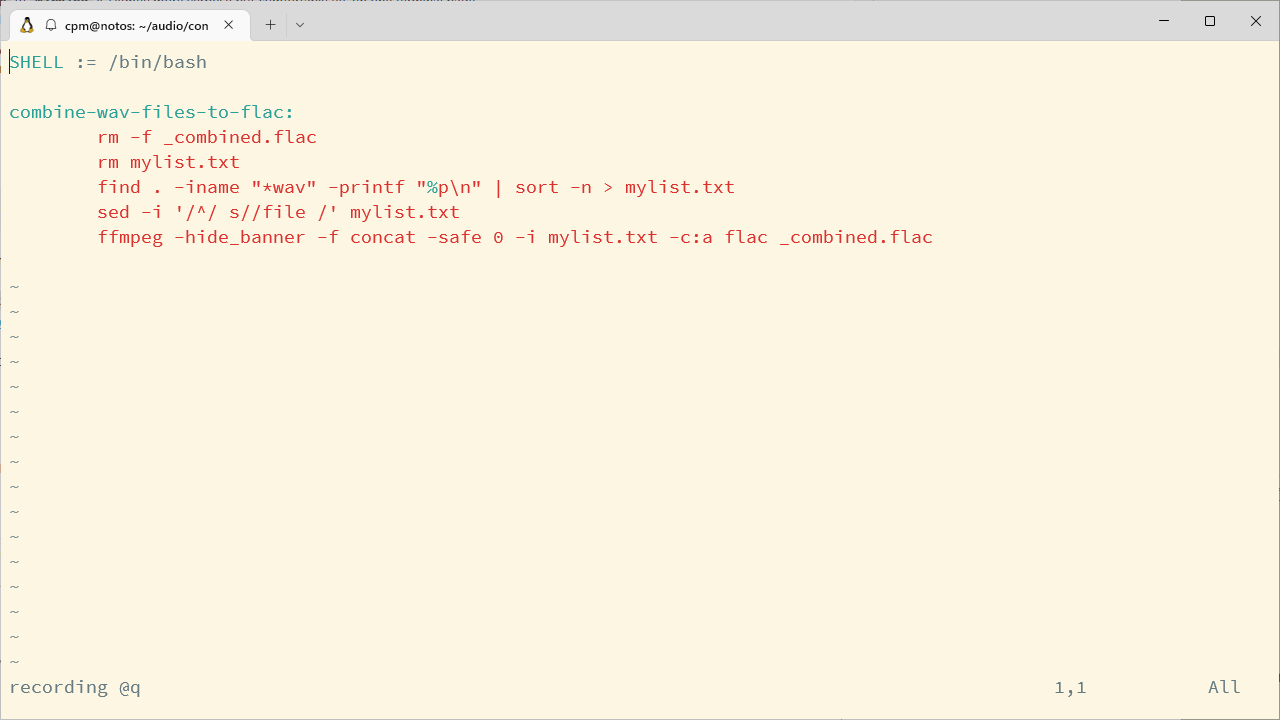Maximize the terminal window
This screenshot has width=1280, height=720.
point(1210,21)
